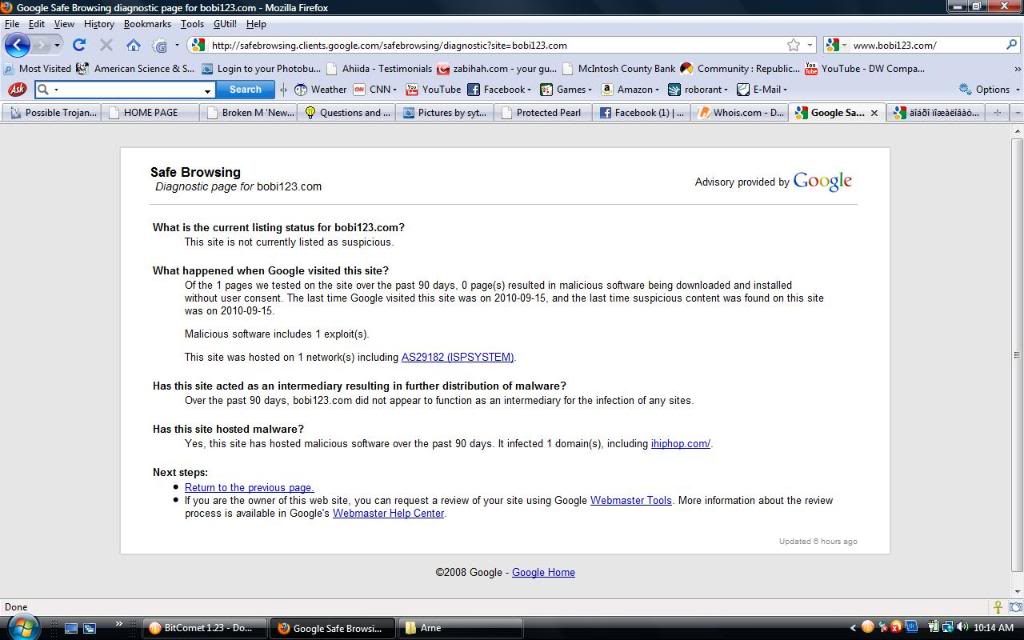Image resolution: width=1024 pixels, height=640 pixels.
Task: Reload the page with the refresh icon
Action: pos(79,45)
